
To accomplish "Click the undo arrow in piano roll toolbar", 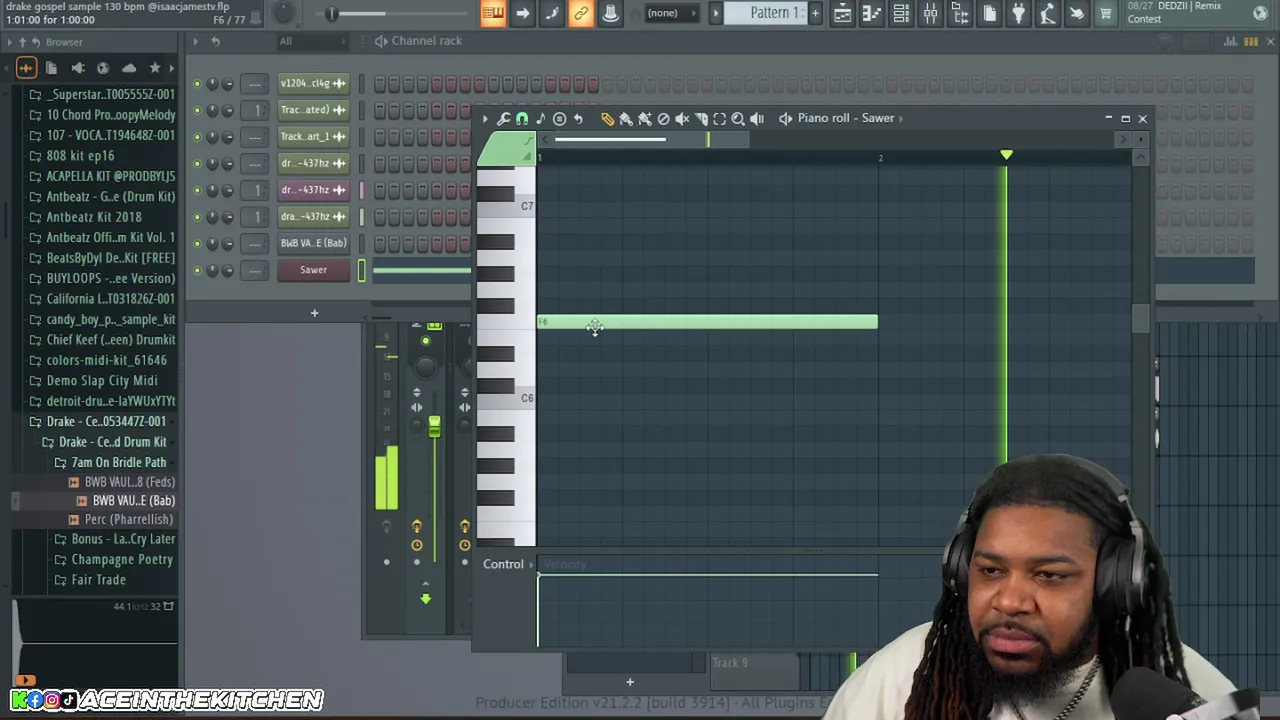I will click(578, 119).
